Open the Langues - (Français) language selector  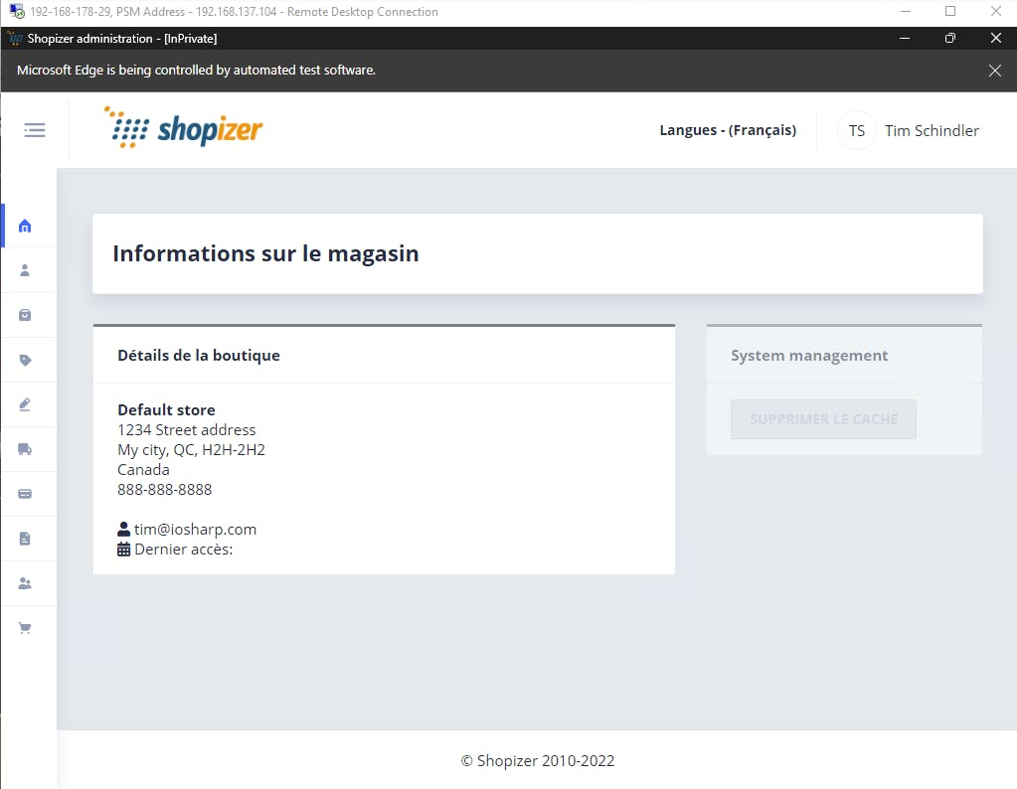(x=728, y=130)
